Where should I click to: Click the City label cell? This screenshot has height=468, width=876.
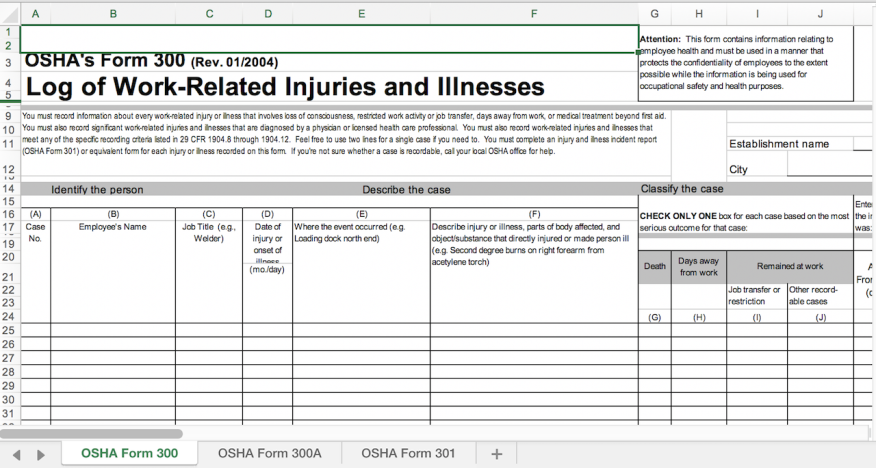coord(738,170)
